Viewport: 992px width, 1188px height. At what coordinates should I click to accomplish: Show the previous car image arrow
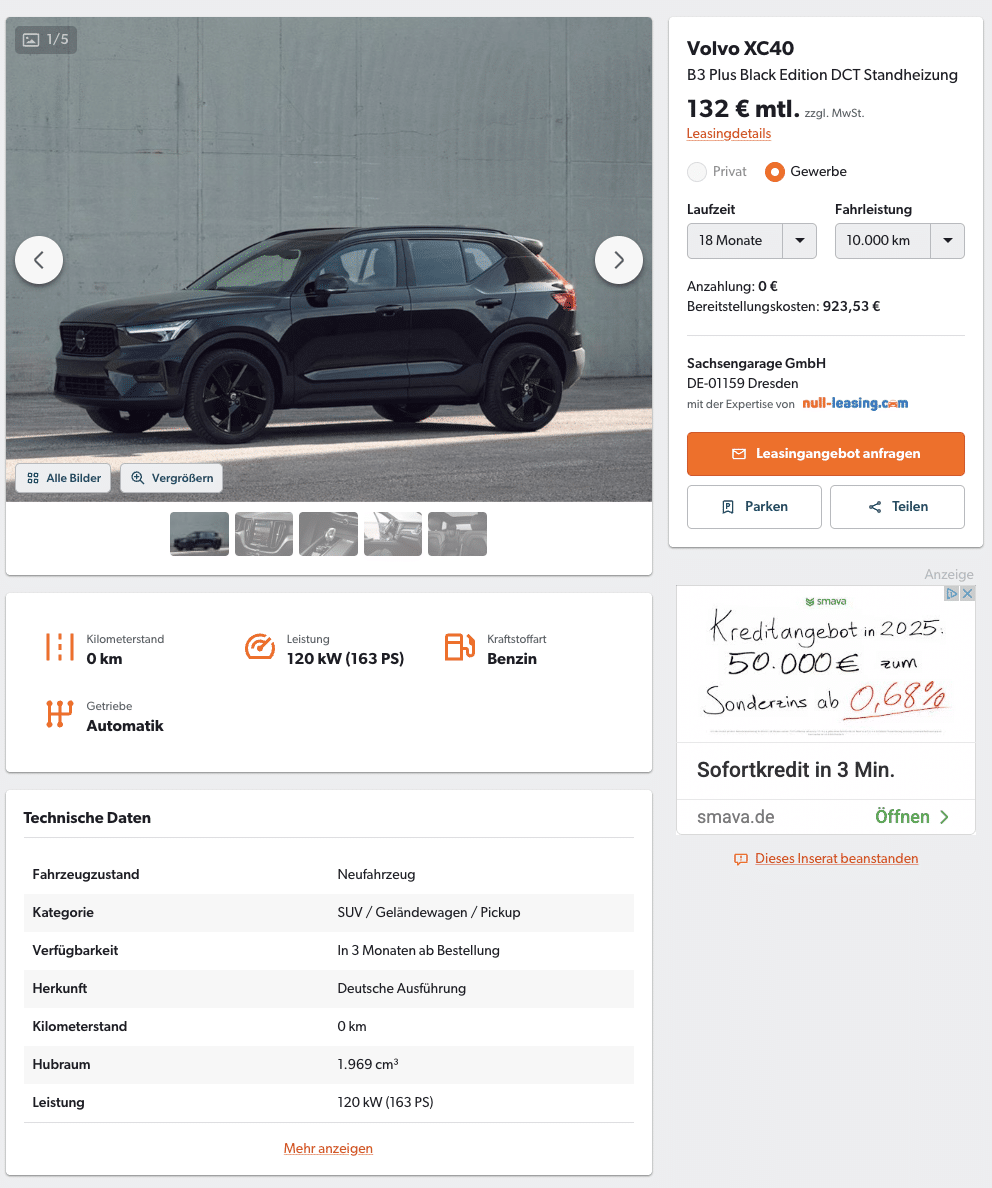(x=39, y=260)
